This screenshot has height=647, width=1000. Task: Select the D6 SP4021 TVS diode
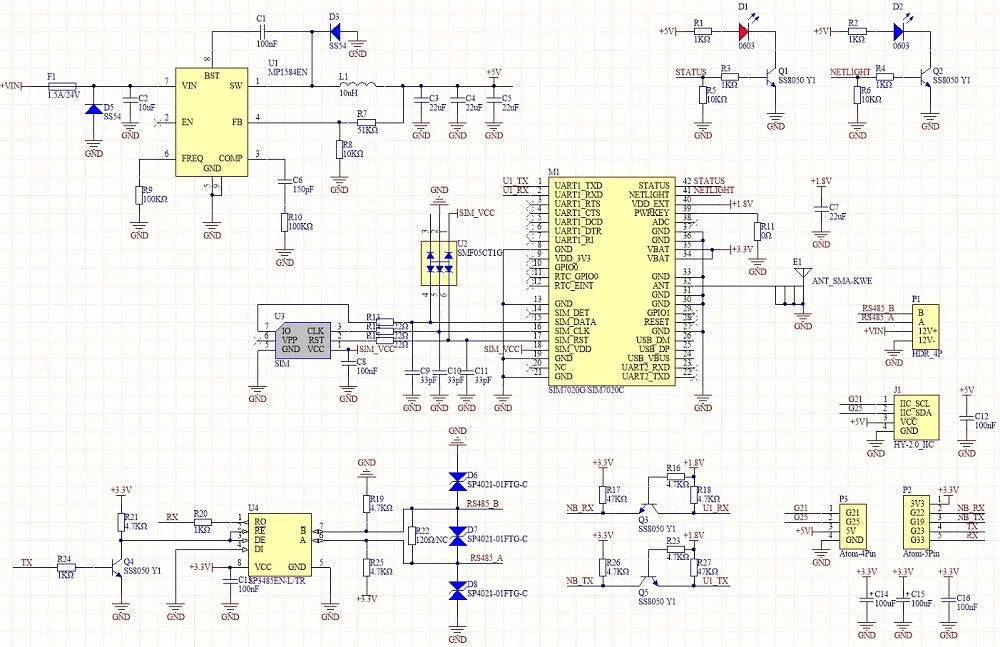click(x=457, y=482)
